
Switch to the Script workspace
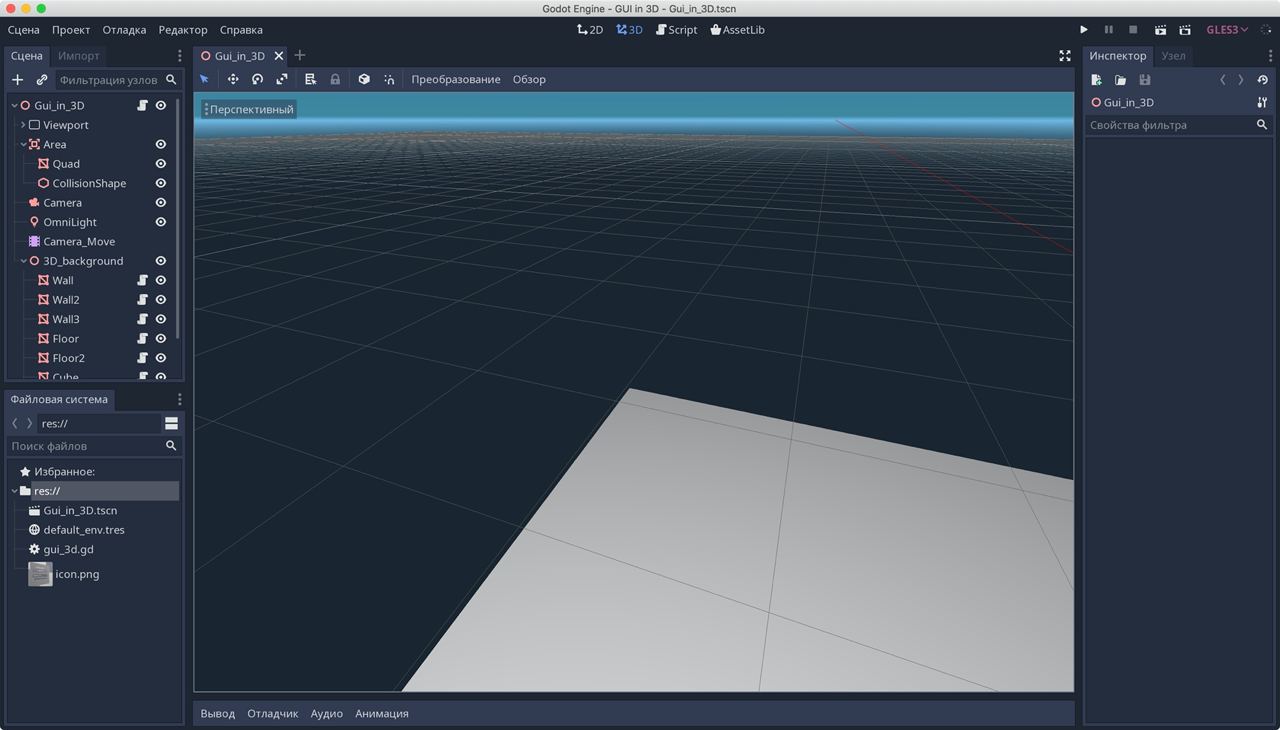click(677, 30)
